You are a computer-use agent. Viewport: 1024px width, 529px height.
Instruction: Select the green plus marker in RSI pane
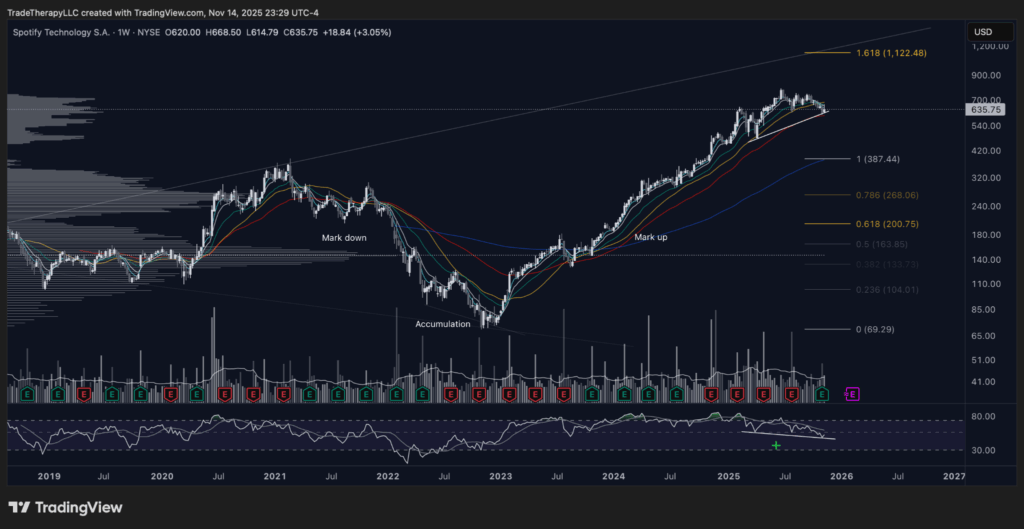coord(776,445)
